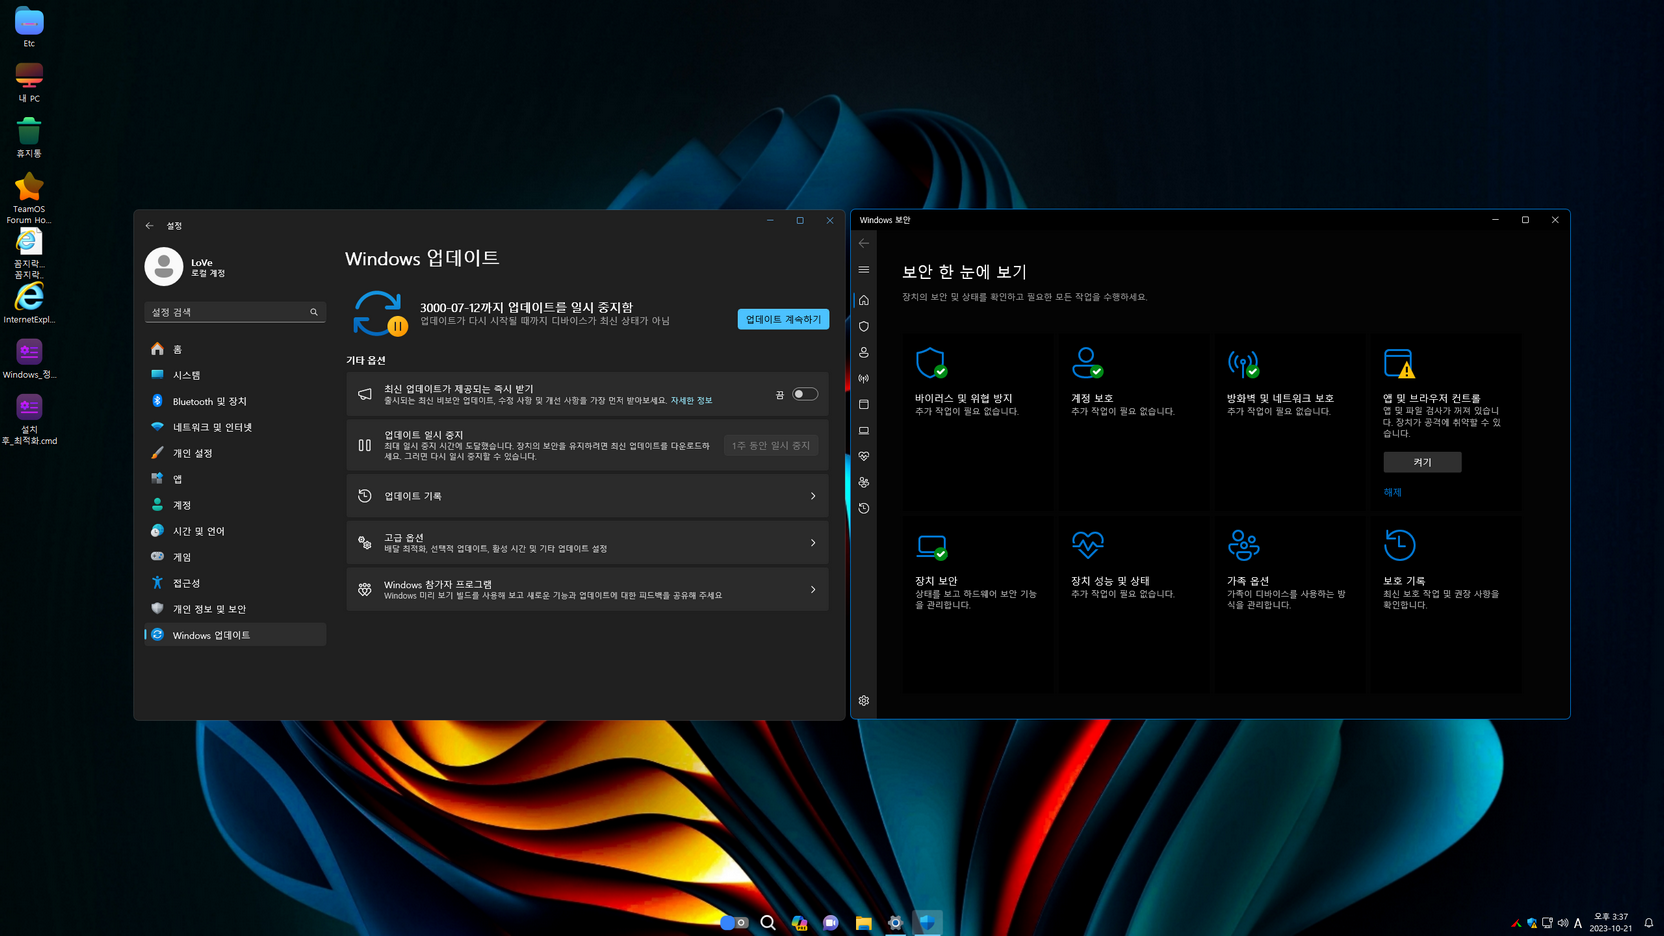Viewport: 1664px width, 936px height.
Task: Click 켜기 button under app control
Action: tap(1422, 462)
